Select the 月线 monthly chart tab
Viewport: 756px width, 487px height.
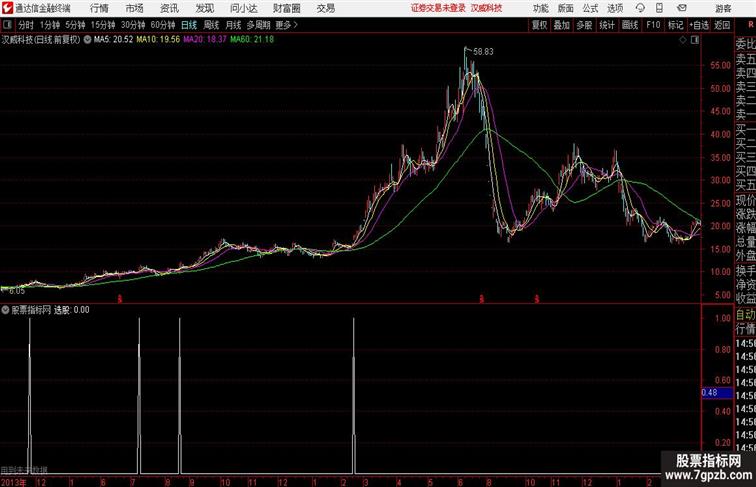[x=233, y=25]
